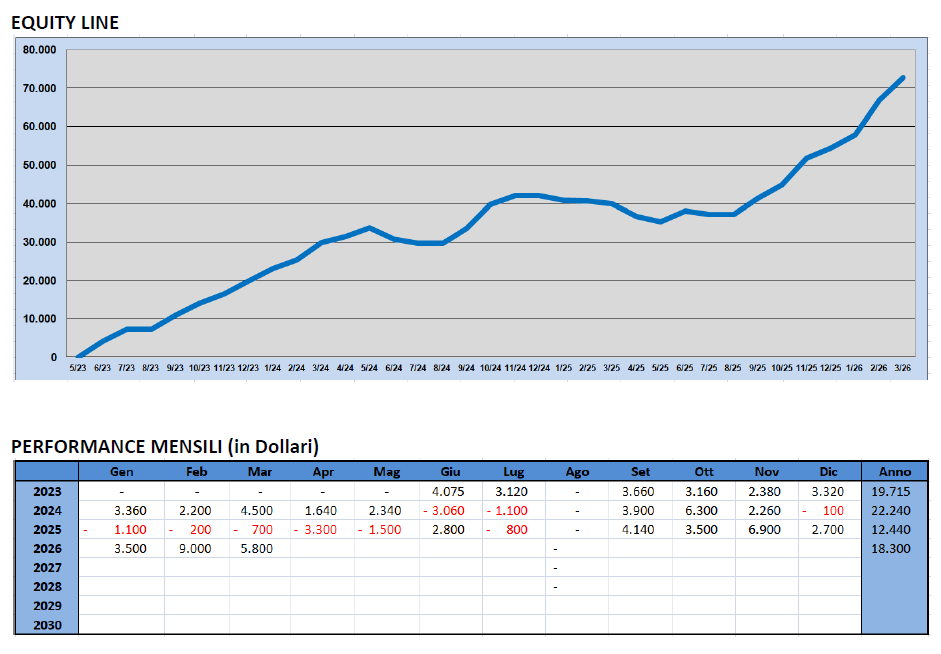Select the 2030 row label
941x654 pixels.
46,625
